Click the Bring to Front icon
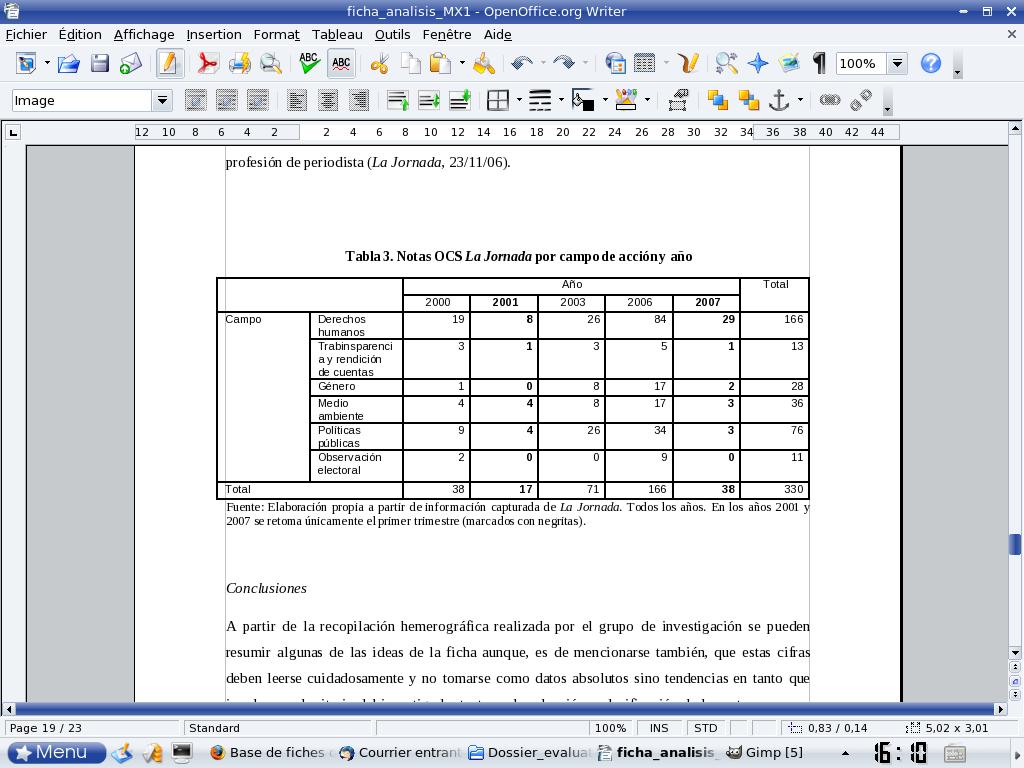Viewport: 1024px width, 768px height. point(717,100)
